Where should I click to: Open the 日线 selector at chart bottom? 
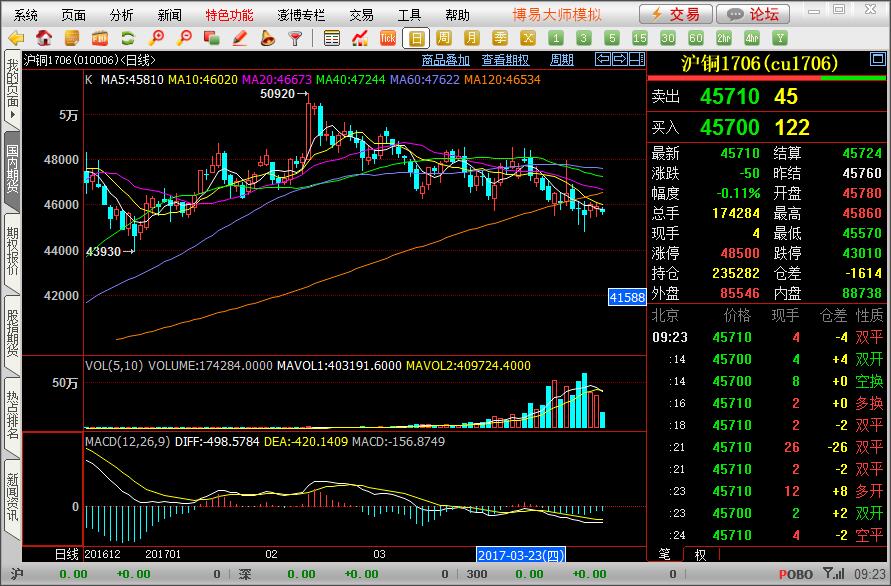click(65, 554)
